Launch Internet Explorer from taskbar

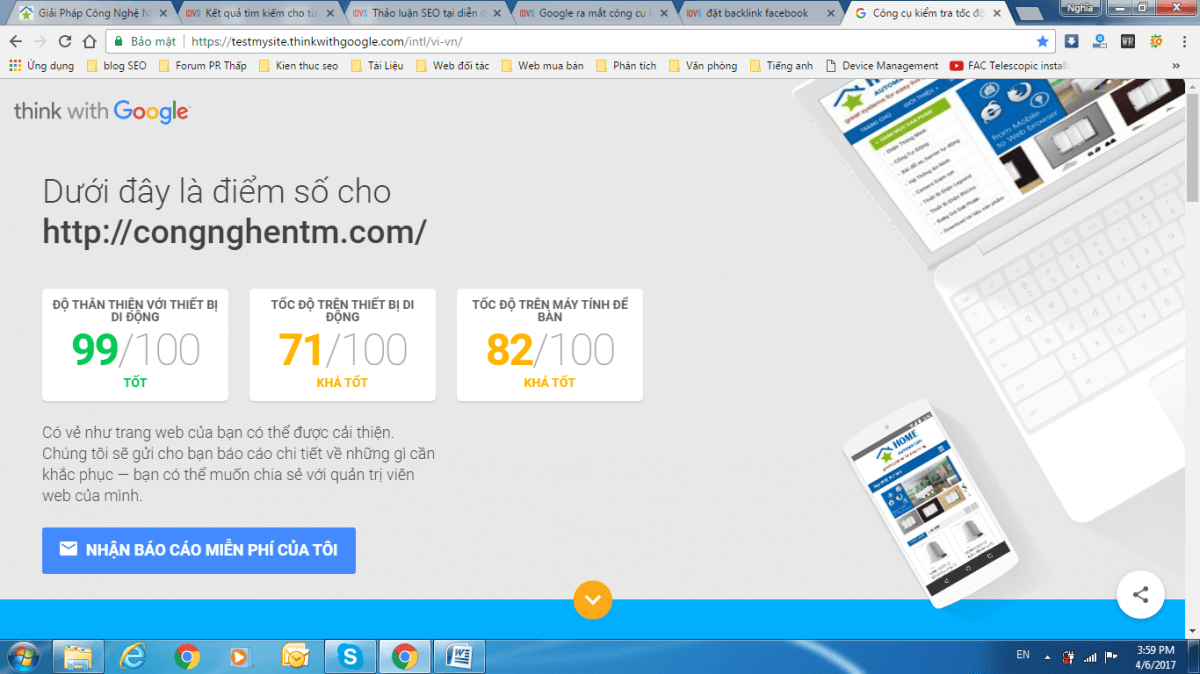click(132, 656)
